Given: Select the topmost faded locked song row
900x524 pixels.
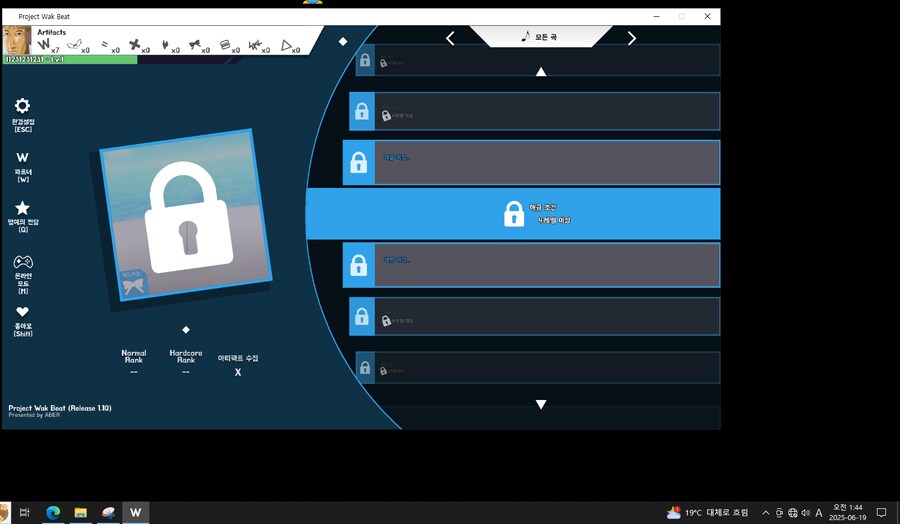Looking at the screenshot, I should pos(538,60).
